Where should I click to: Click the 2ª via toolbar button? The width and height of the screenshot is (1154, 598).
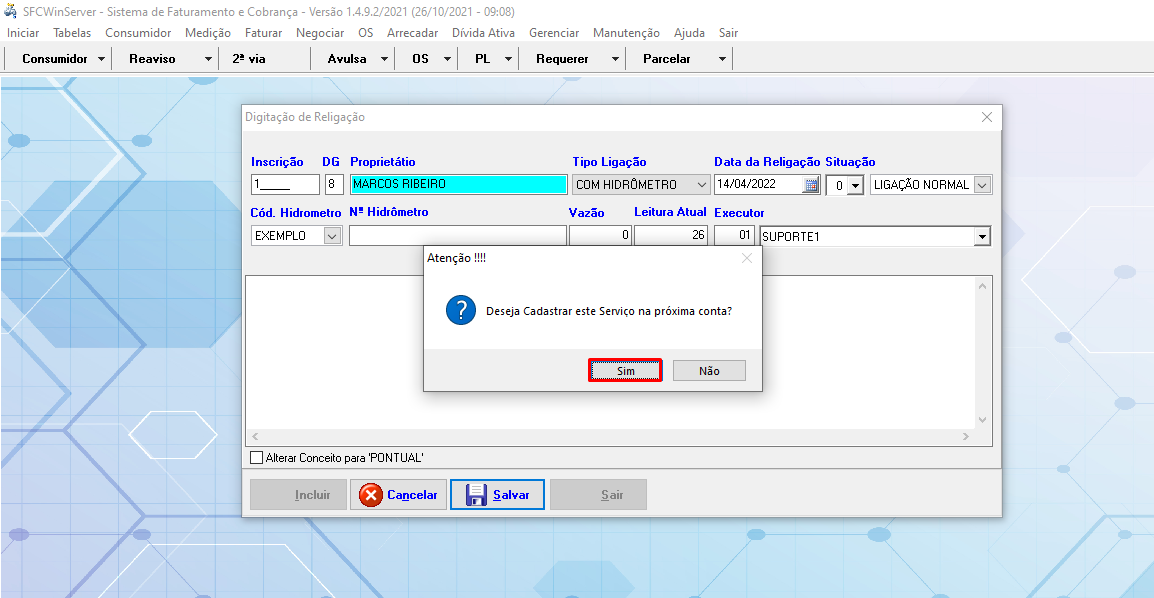(x=249, y=59)
